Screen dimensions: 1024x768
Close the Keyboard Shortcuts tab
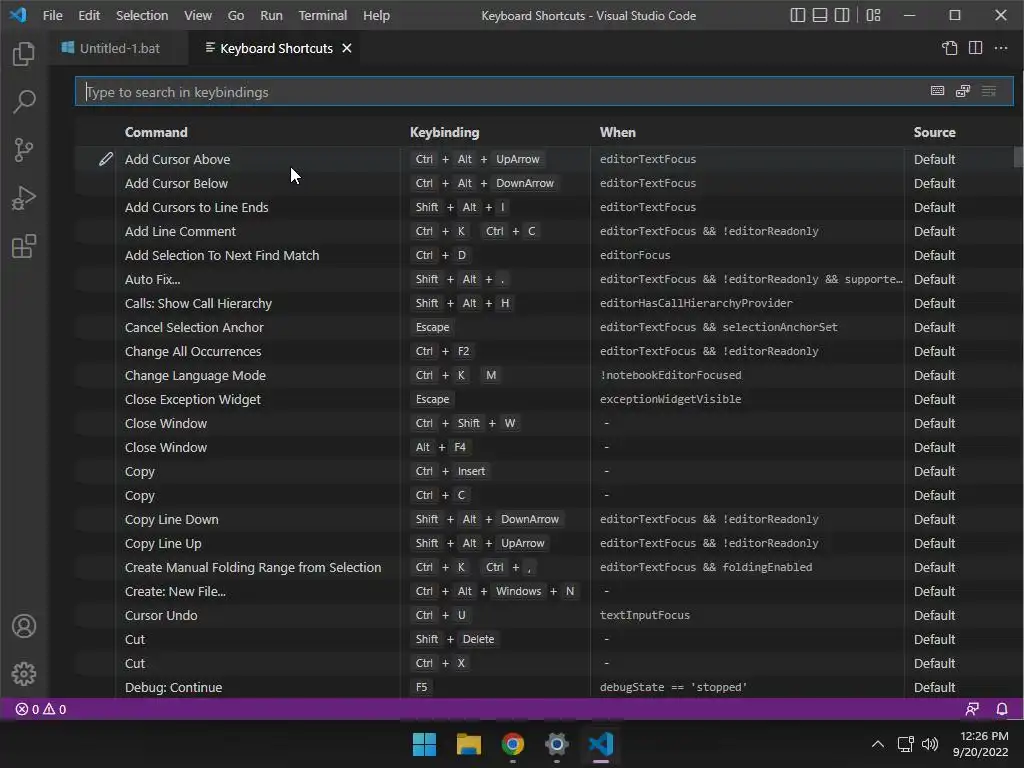tap(347, 48)
